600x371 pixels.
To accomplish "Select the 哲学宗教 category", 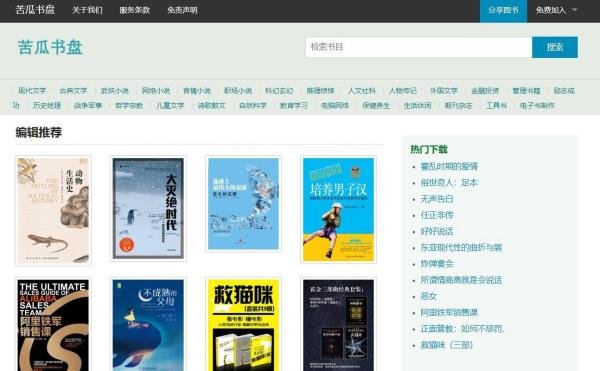I will click(129, 105).
